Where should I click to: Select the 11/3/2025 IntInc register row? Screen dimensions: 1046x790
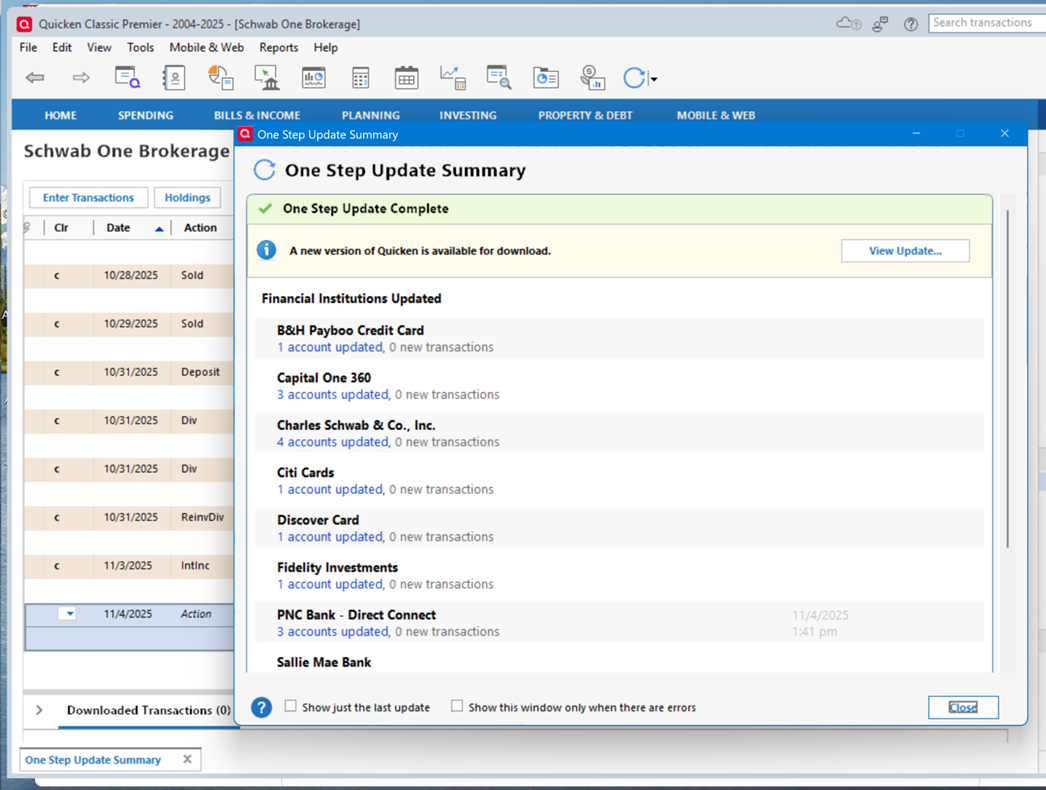(129, 566)
